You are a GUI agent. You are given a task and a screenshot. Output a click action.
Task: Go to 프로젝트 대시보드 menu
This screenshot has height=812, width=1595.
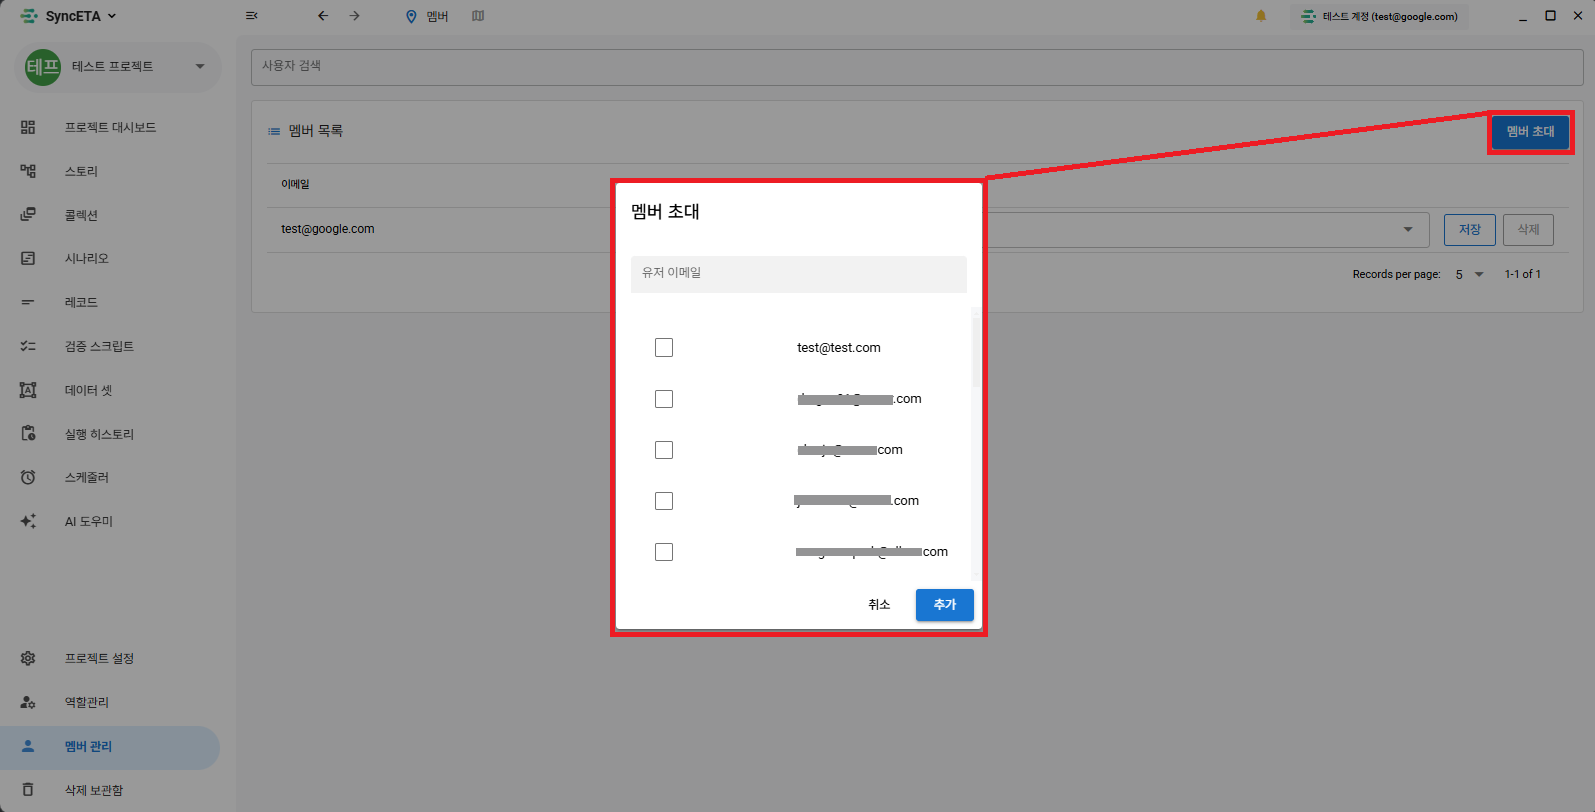click(110, 127)
